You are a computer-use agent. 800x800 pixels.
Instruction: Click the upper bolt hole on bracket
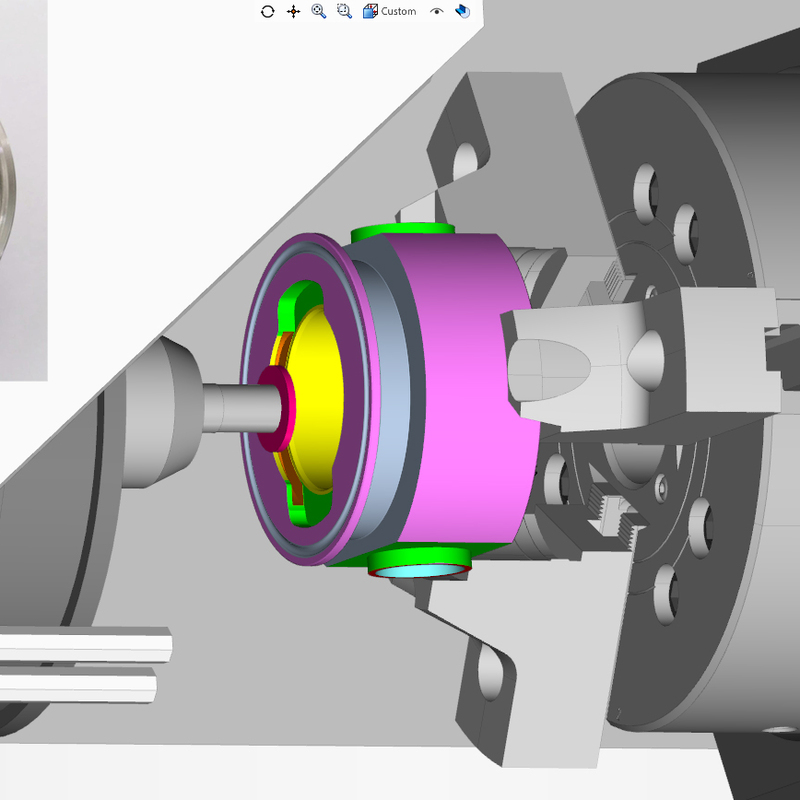pos(466,160)
